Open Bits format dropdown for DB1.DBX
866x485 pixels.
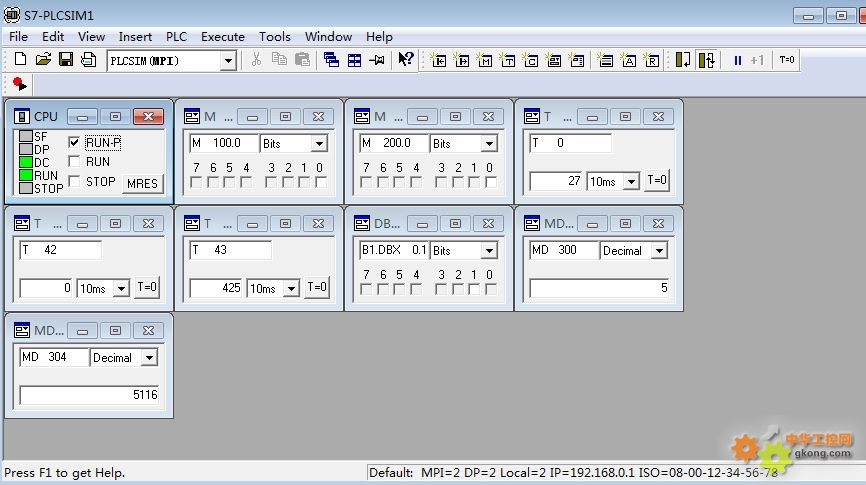489,251
